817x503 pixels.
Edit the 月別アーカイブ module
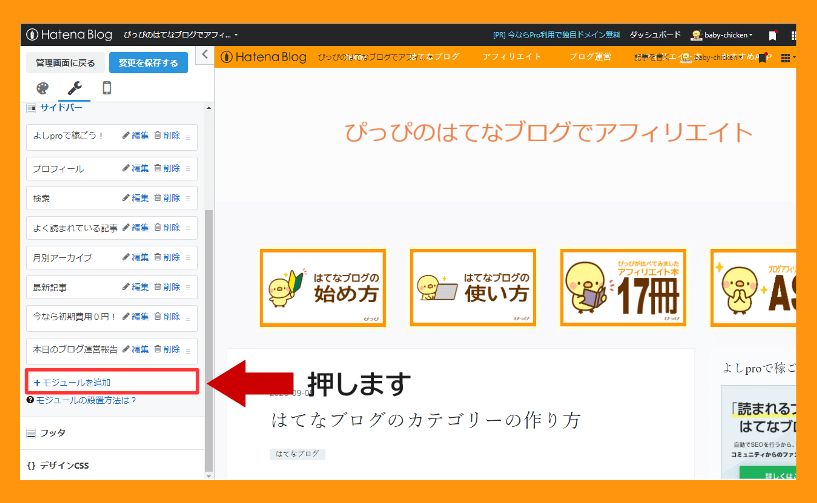(x=135, y=257)
